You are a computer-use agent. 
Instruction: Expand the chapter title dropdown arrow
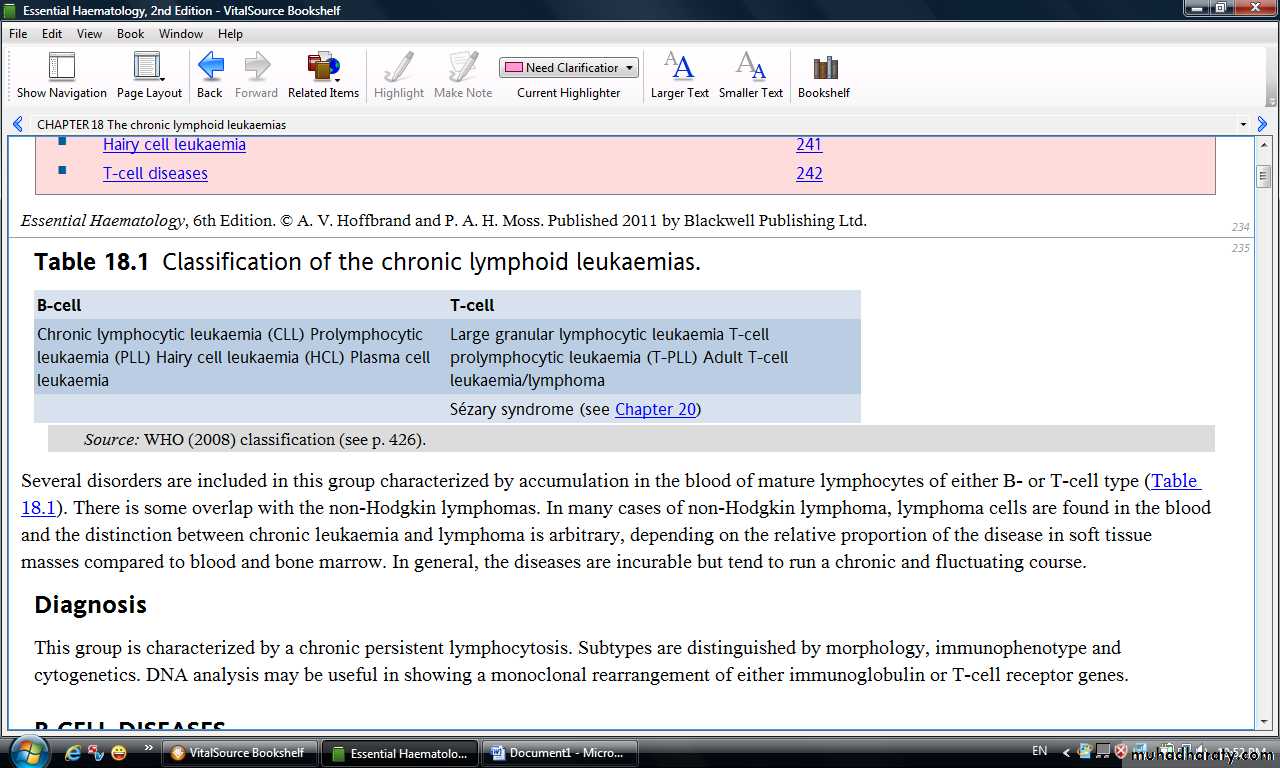[x=1243, y=125]
